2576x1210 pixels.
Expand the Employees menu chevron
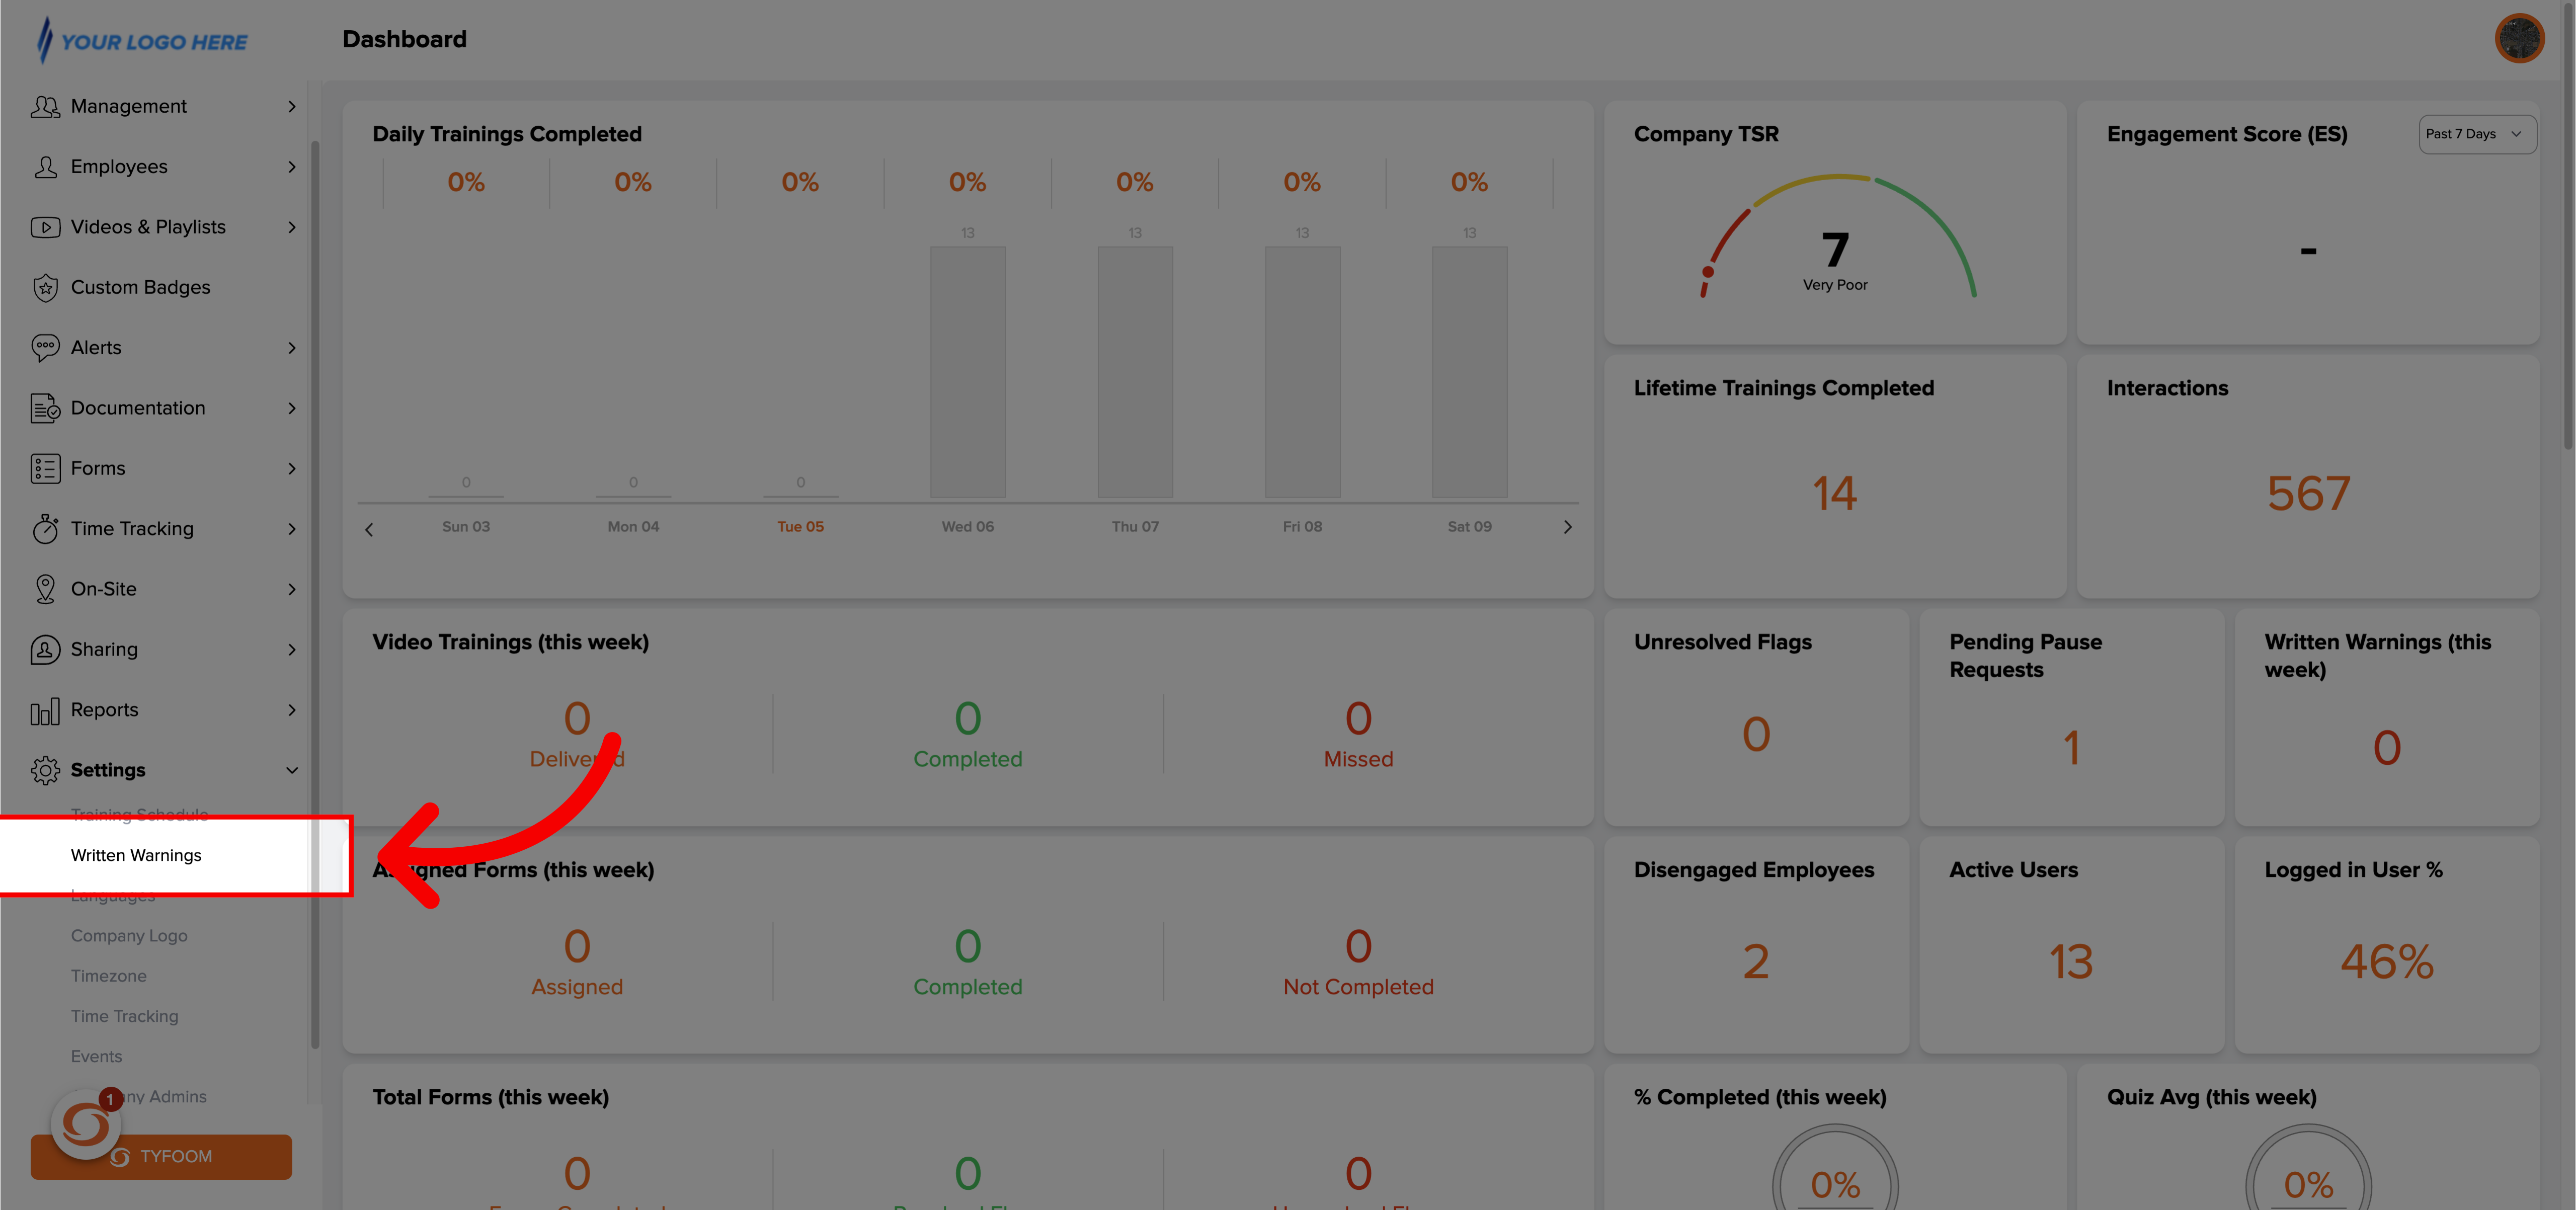pyautogui.click(x=289, y=166)
